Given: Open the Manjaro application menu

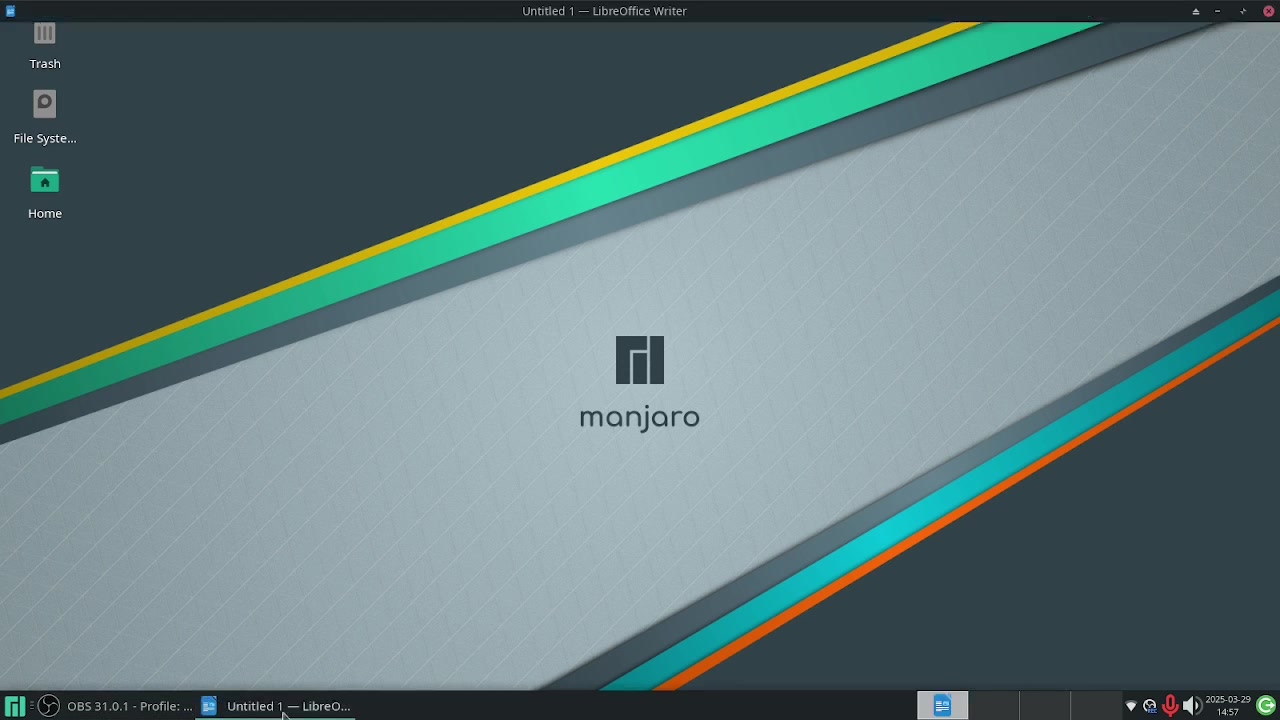Looking at the screenshot, I should pos(14,706).
